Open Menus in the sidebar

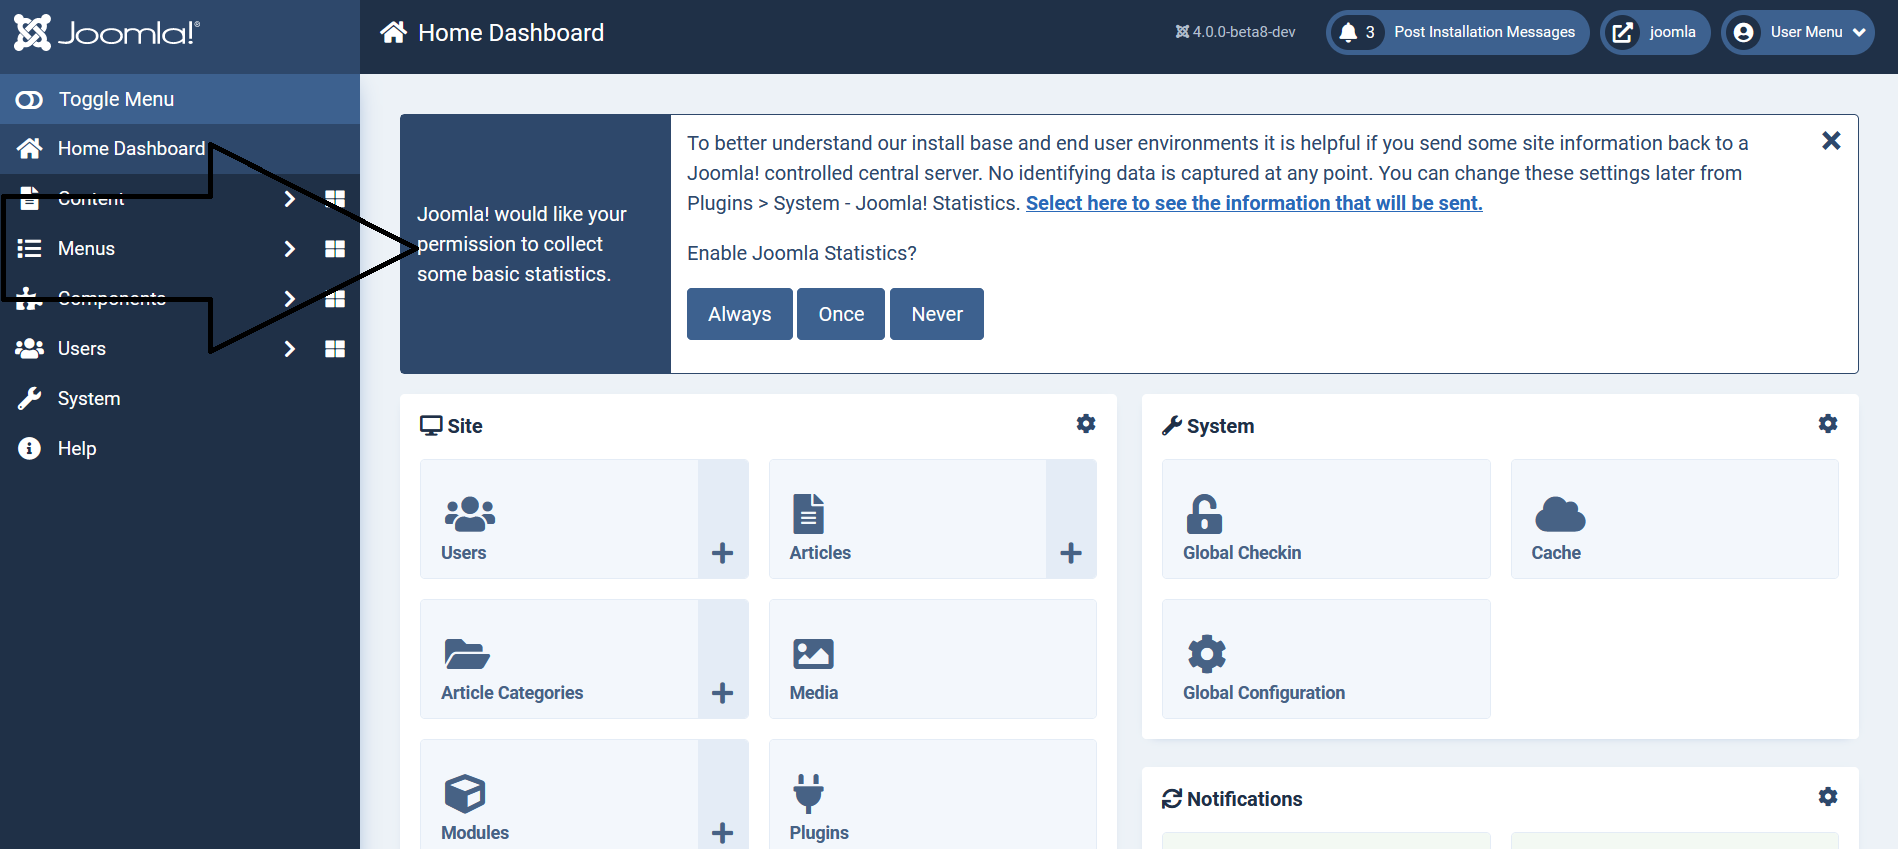[x=86, y=249]
